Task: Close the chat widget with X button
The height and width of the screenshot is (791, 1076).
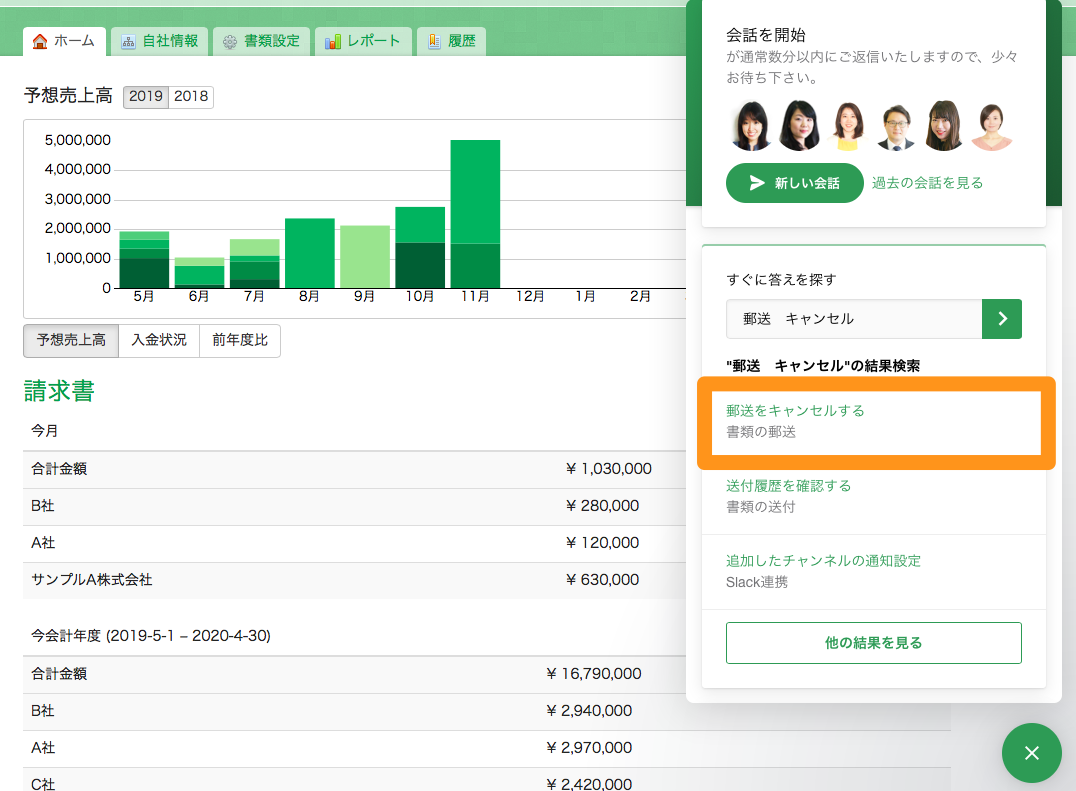Action: coord(1032,753)
